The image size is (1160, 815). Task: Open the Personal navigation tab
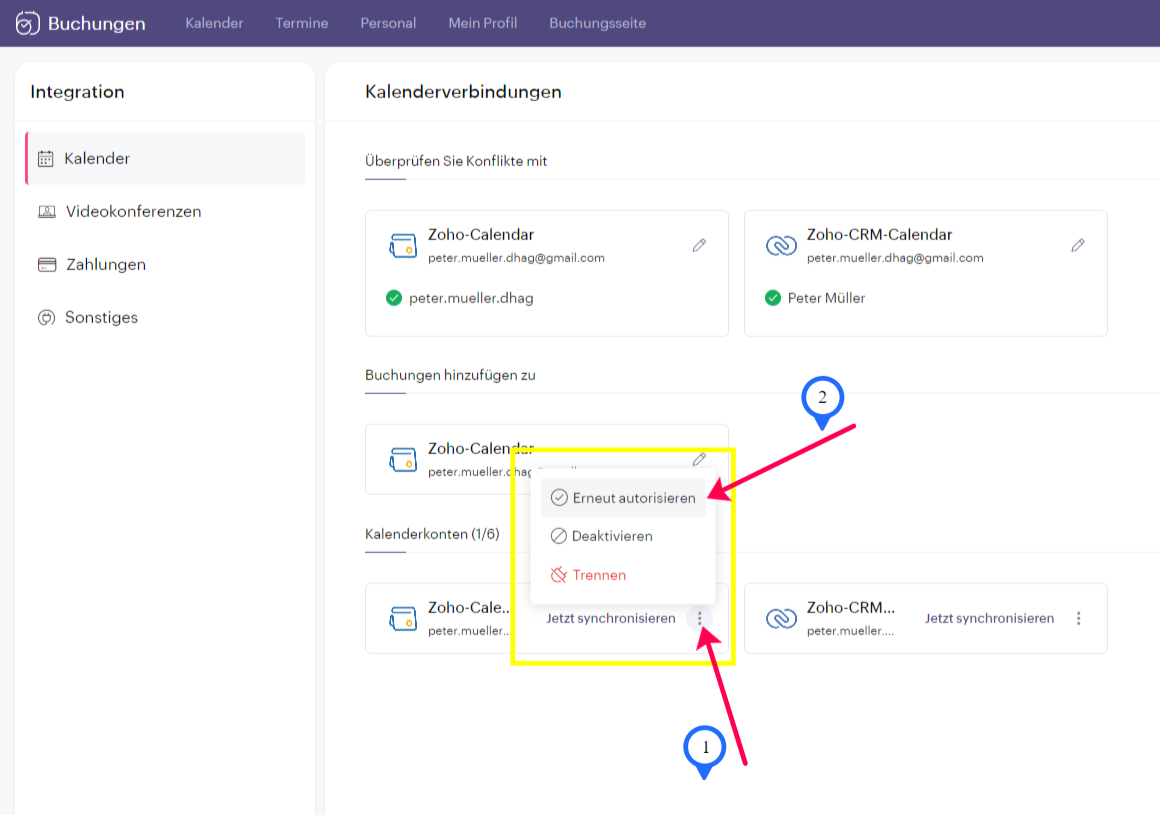(388, 23)
